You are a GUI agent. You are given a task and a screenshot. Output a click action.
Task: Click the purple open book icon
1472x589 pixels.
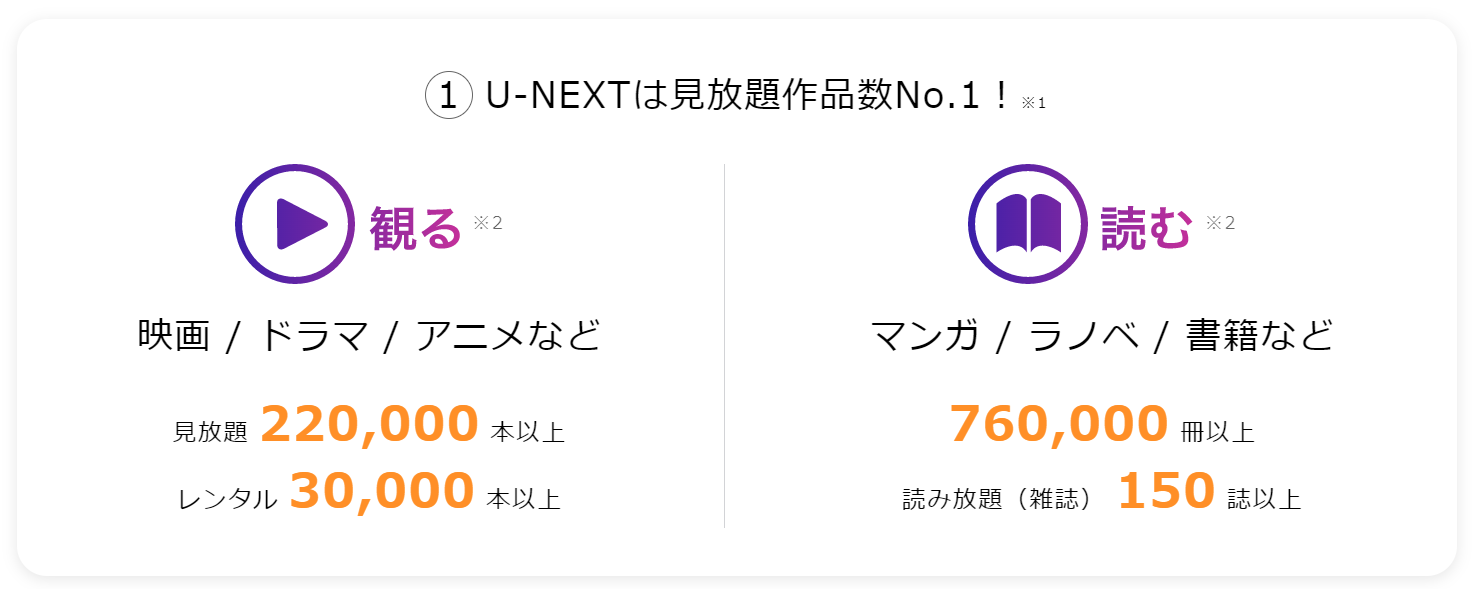point(1029,224)
